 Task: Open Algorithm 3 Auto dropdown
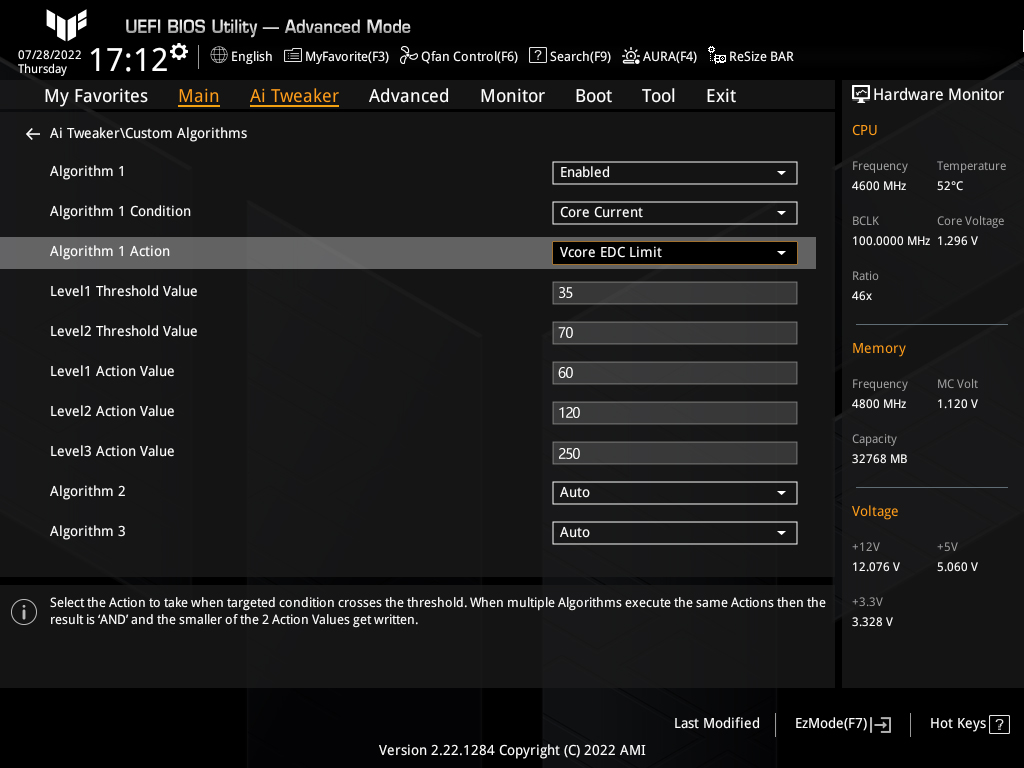click(675, 533)
